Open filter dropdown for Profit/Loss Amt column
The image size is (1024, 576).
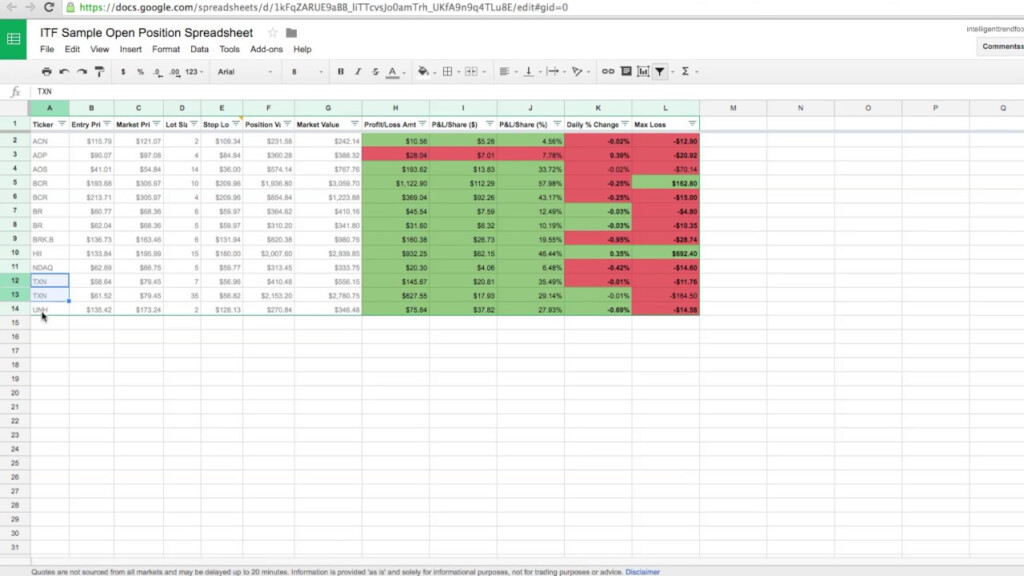tap(423, 124)
